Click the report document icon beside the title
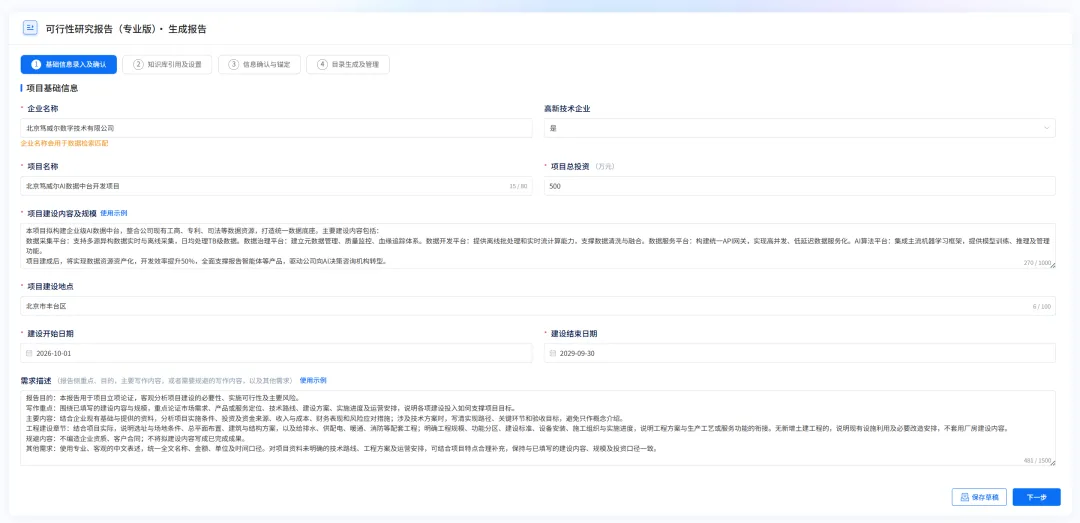 [30, 28]
